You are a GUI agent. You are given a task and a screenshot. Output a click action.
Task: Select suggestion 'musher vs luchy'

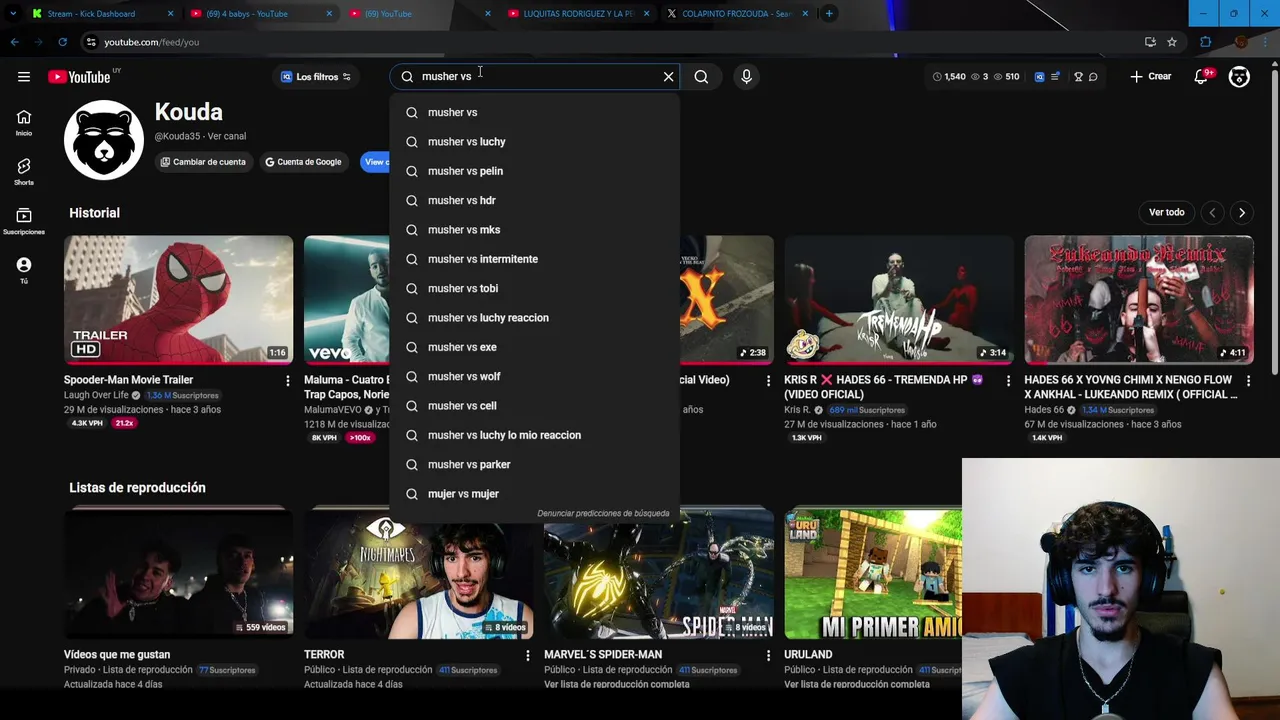[534, 141]
